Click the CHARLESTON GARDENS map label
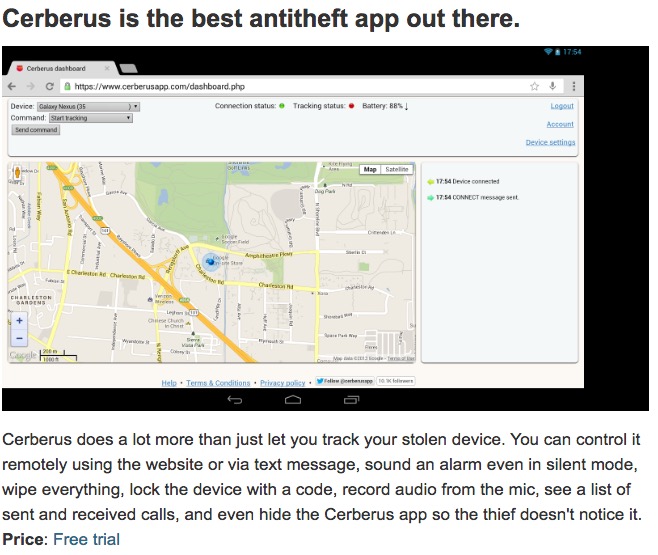658x555 pixels. click(31, 300)
